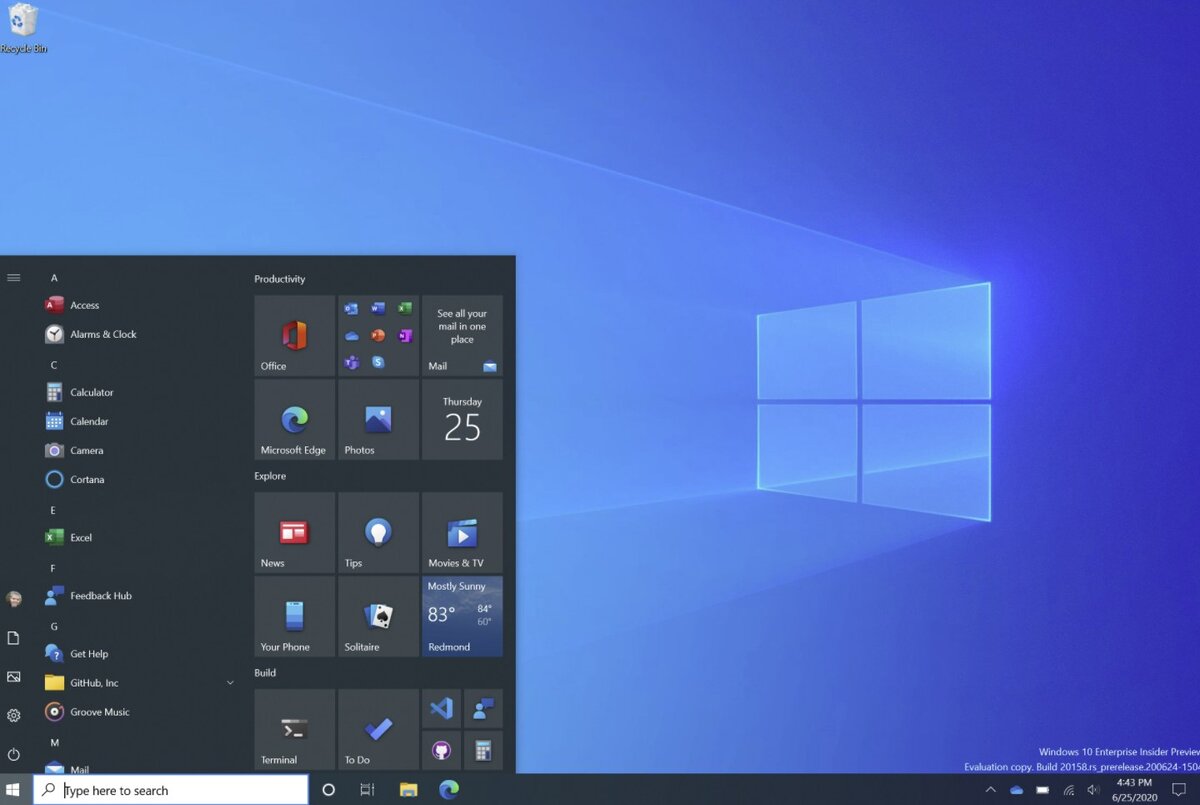Screen dimensions: 1200x805
Task: Open the clock showing 4:43 PM
Action: 1132,790
